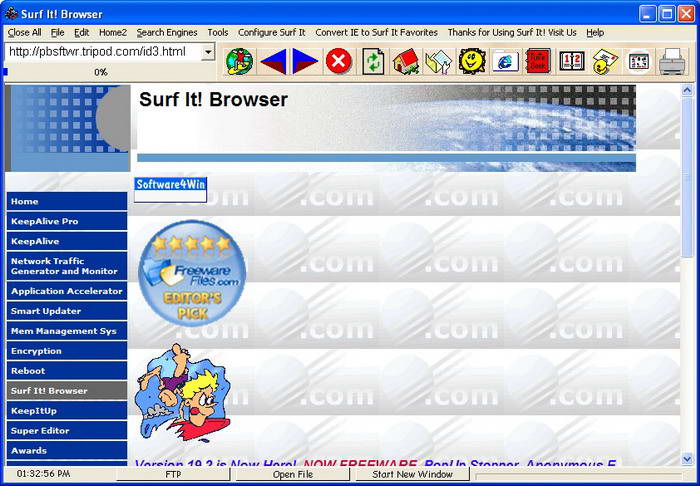The image size is (700, 486).
Task: Click the Open File button
Action: (x=293, y=474)
